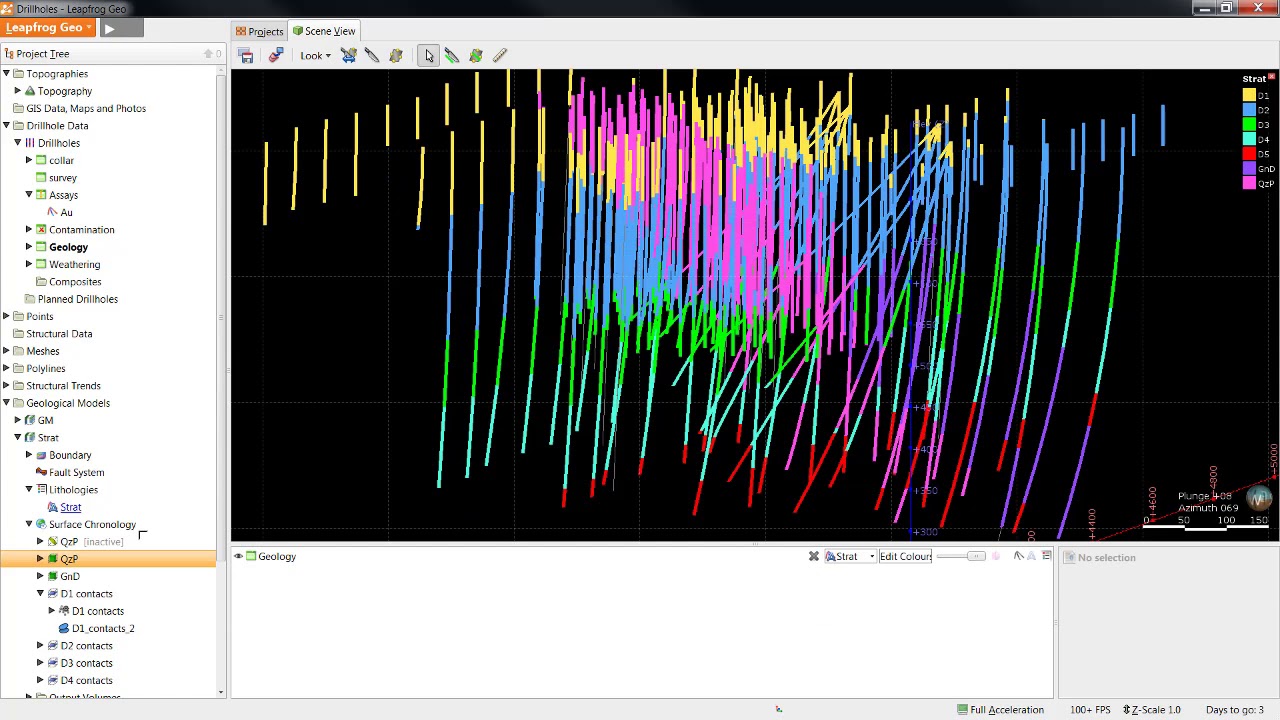Viewport: 1280px width, 720px height.
Task: Collapse the Assays table node
Action: pyautogui.click(x=29, y=195)
